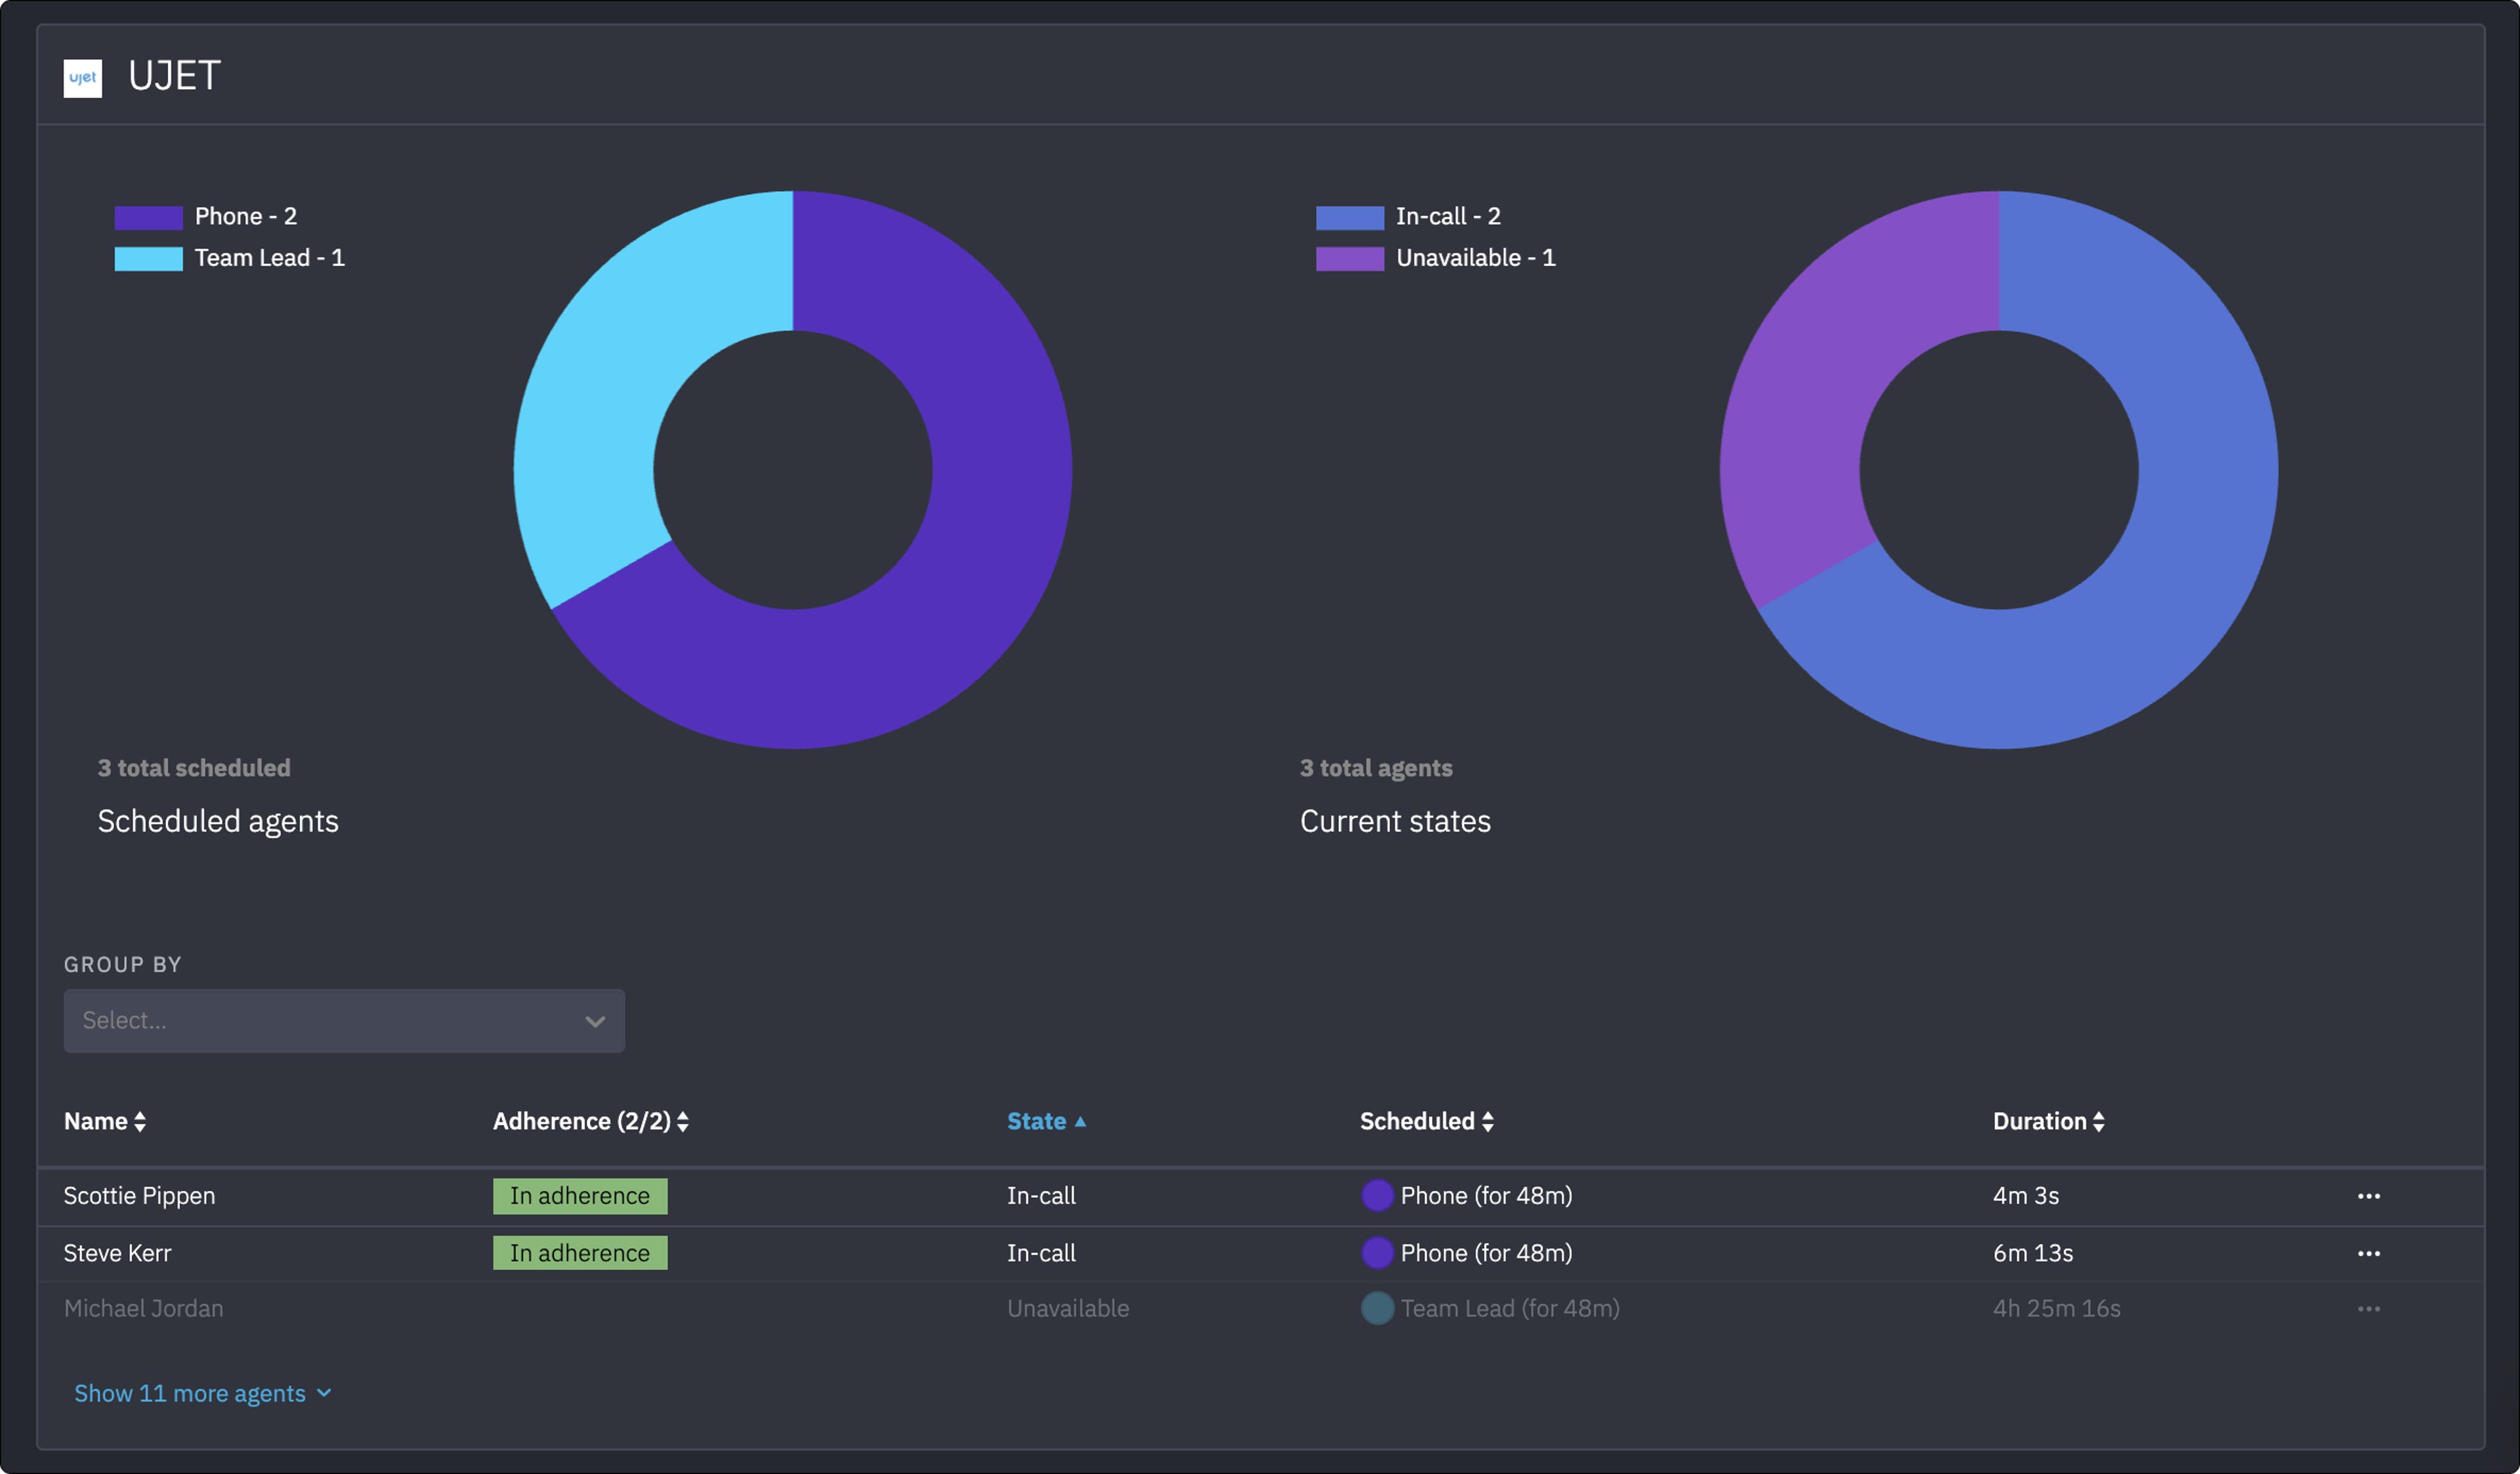Viewport: 2520px width, 1474px height.
Task: Sort table by Duration column
Action: click(x=2048, y=1121)
